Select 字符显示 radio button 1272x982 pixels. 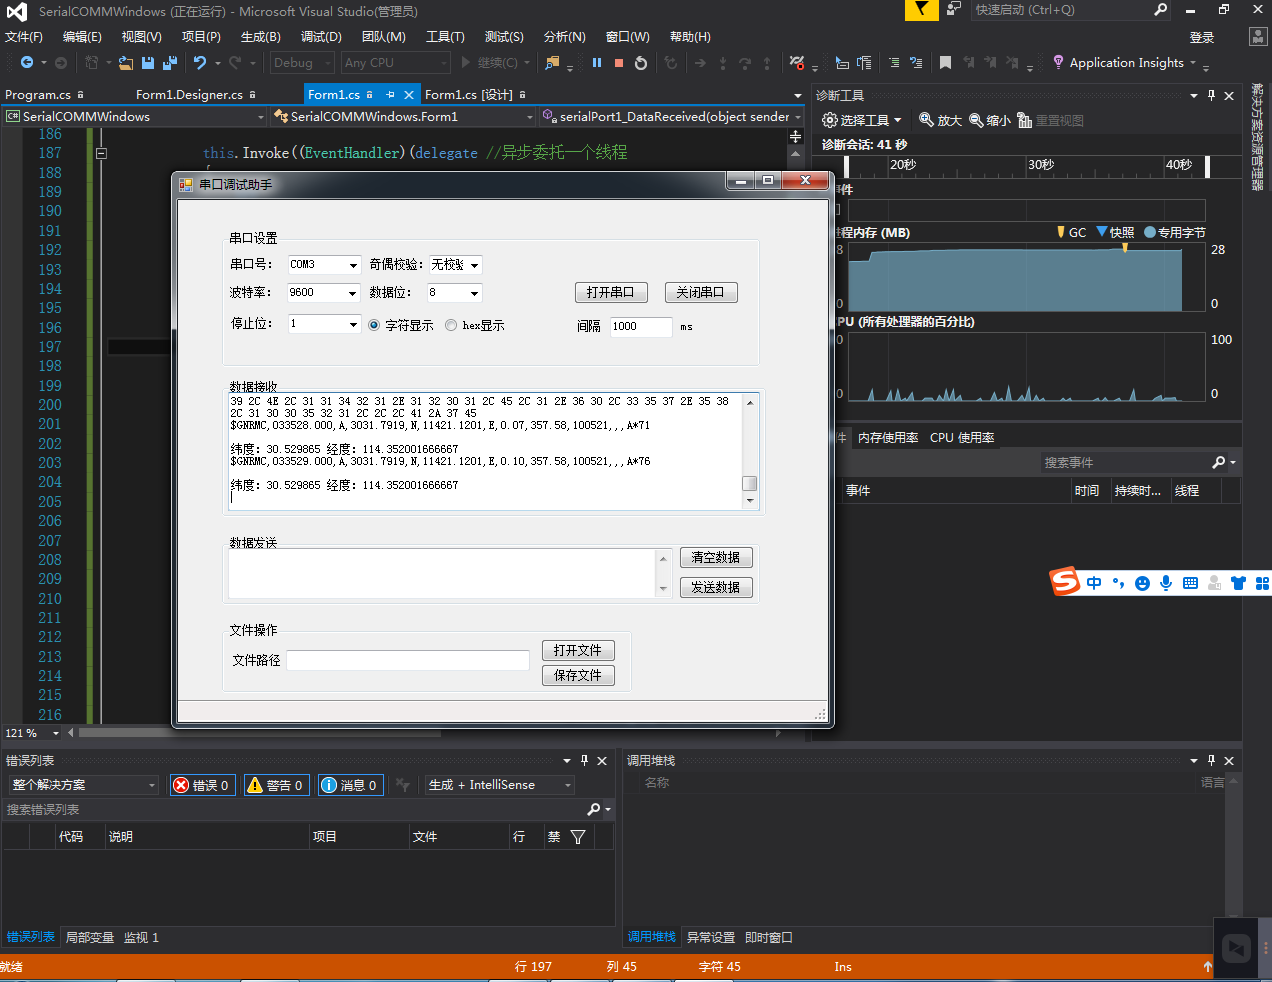[x=401, y=325]
